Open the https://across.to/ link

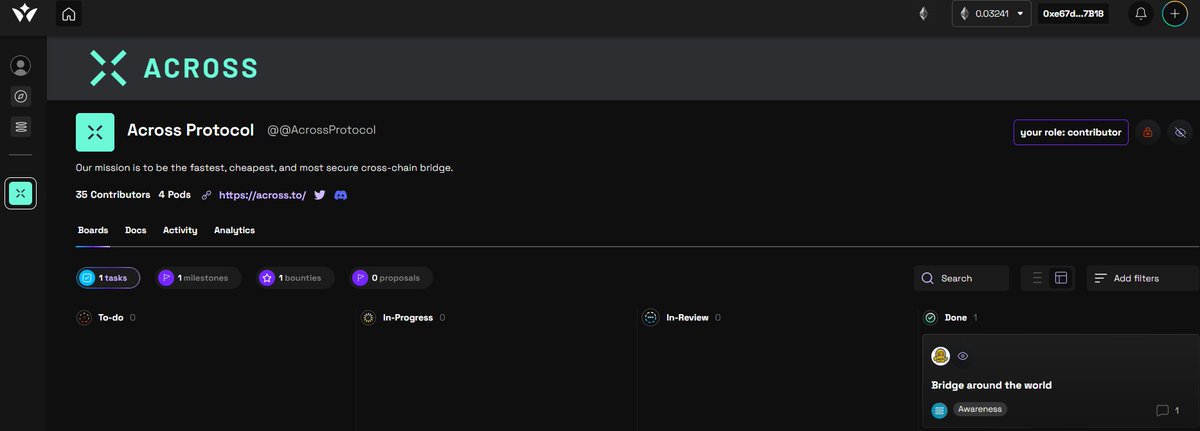pos(262,195)
